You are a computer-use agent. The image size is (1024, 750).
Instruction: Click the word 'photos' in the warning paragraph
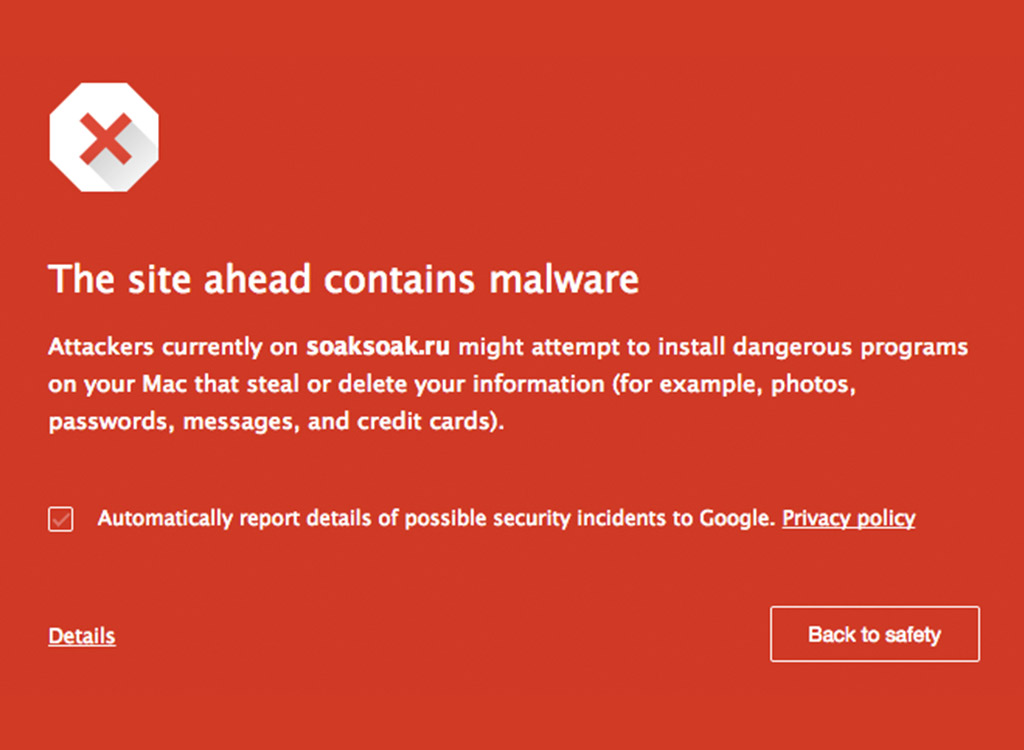pos(810,385)
